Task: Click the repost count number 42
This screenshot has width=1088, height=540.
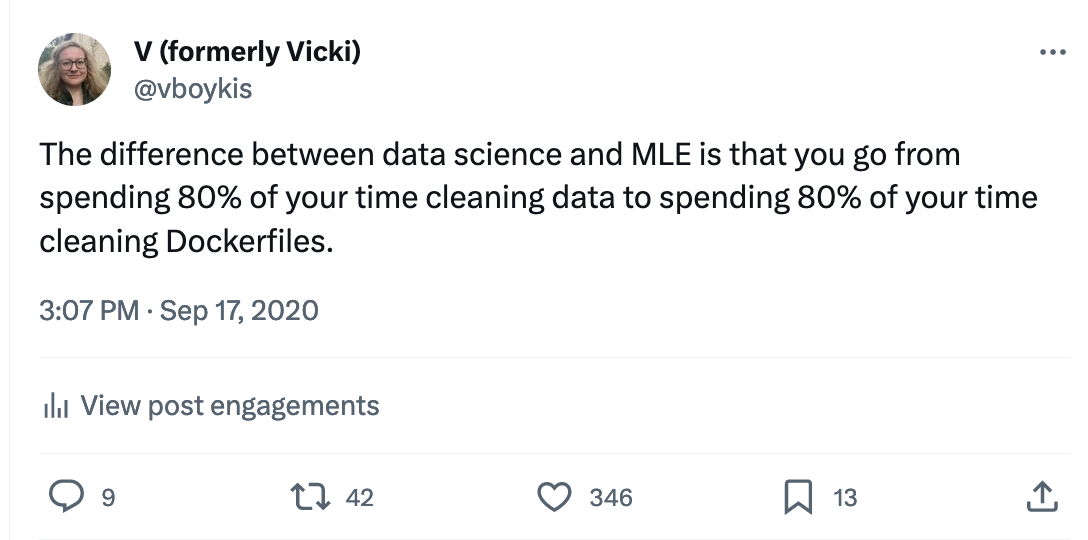Action: (359, 497)
